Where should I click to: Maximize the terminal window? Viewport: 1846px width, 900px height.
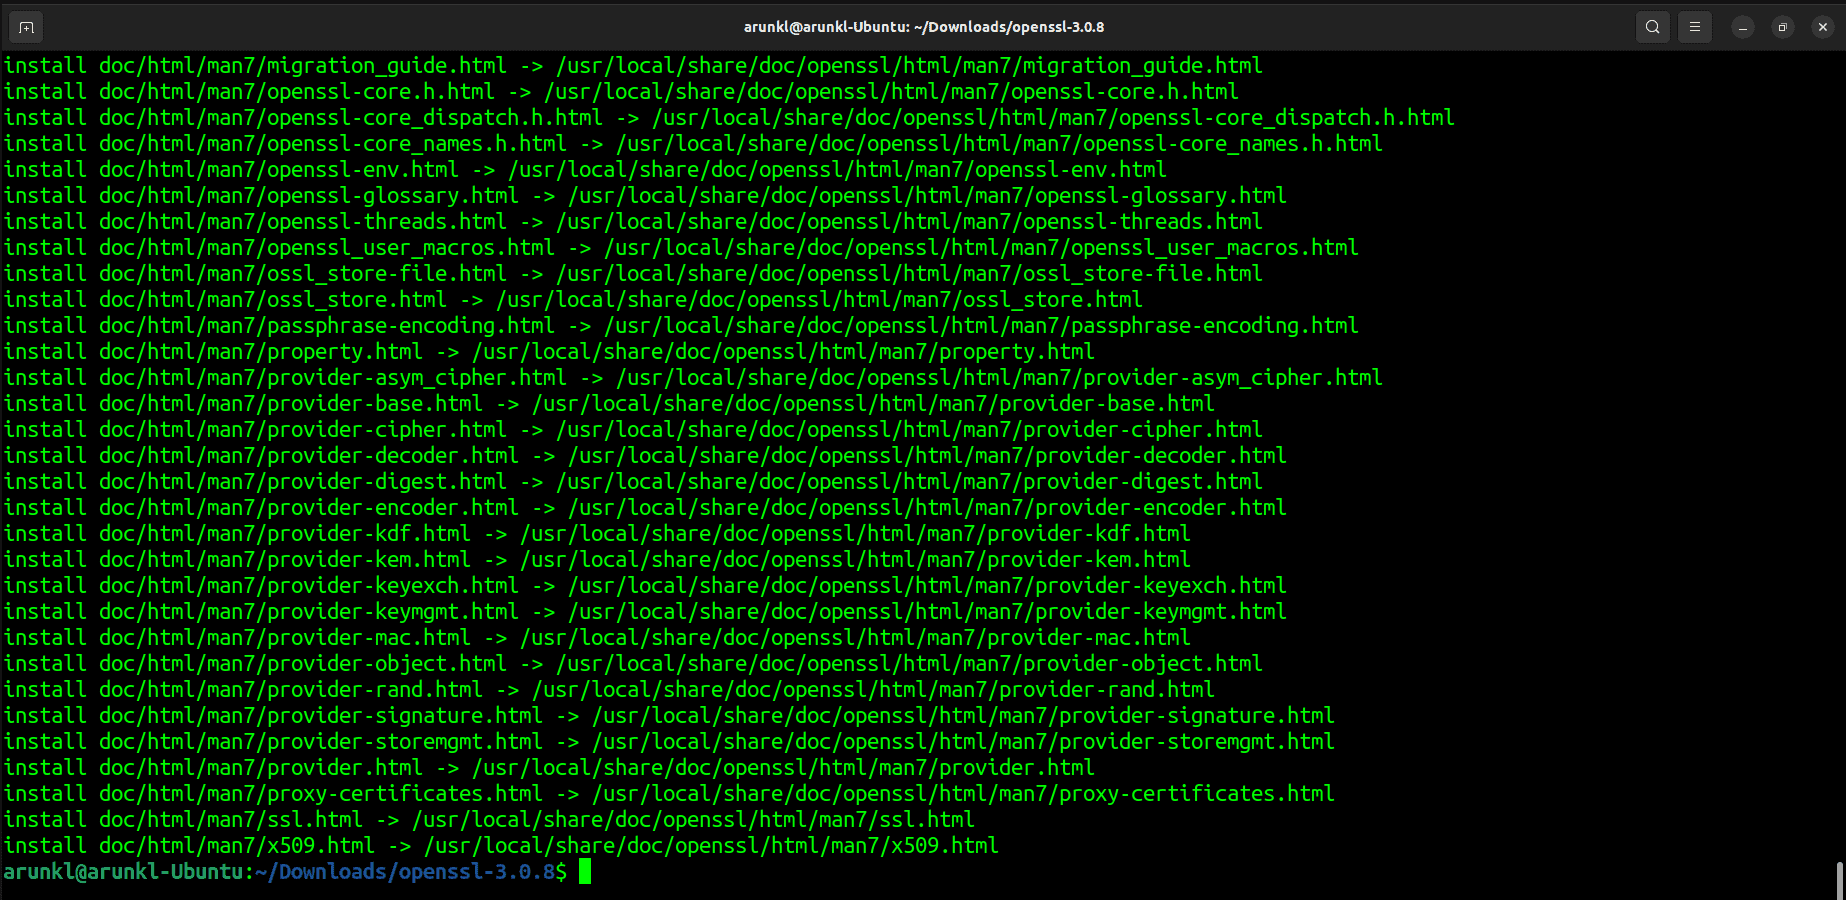click(1783, 28)
